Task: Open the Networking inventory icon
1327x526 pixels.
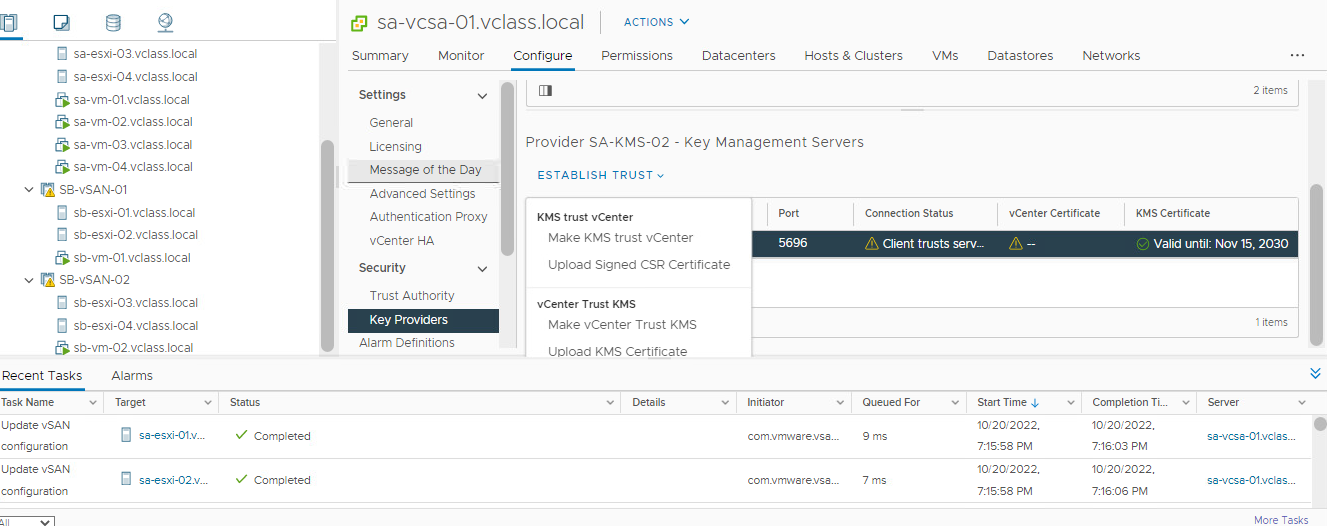Action: click(166, 22)
